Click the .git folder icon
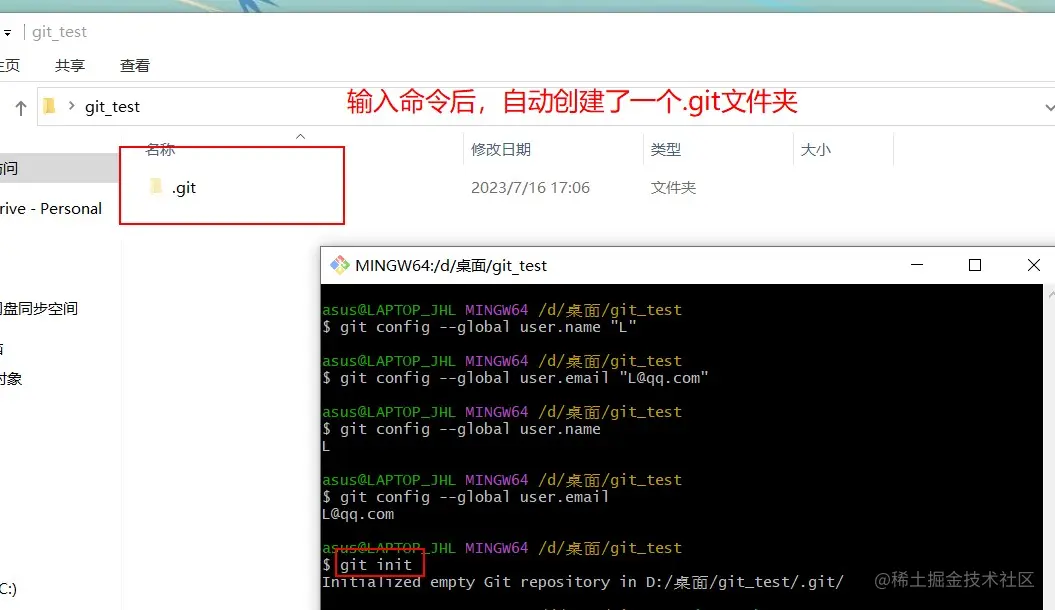This screenshot has height=610, width=1055. pyautogui.click(x=156, y=187)
